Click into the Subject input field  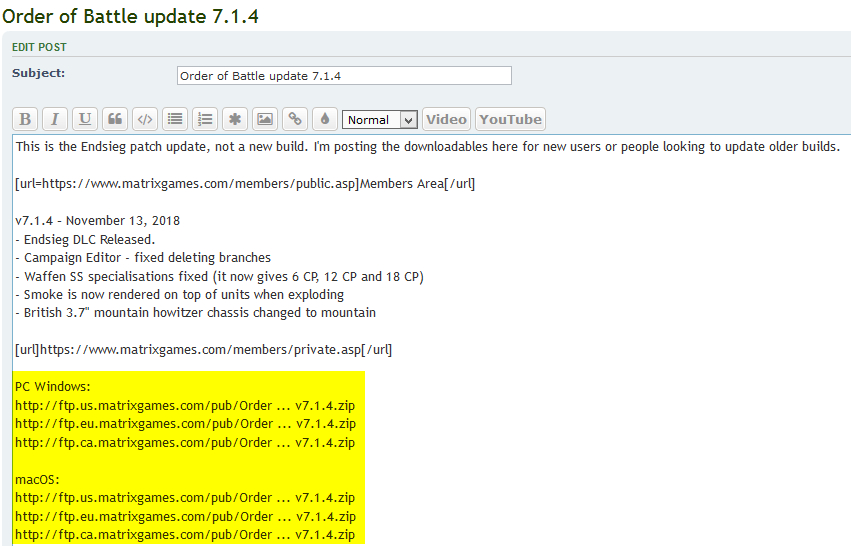click(x=343, y=76)
